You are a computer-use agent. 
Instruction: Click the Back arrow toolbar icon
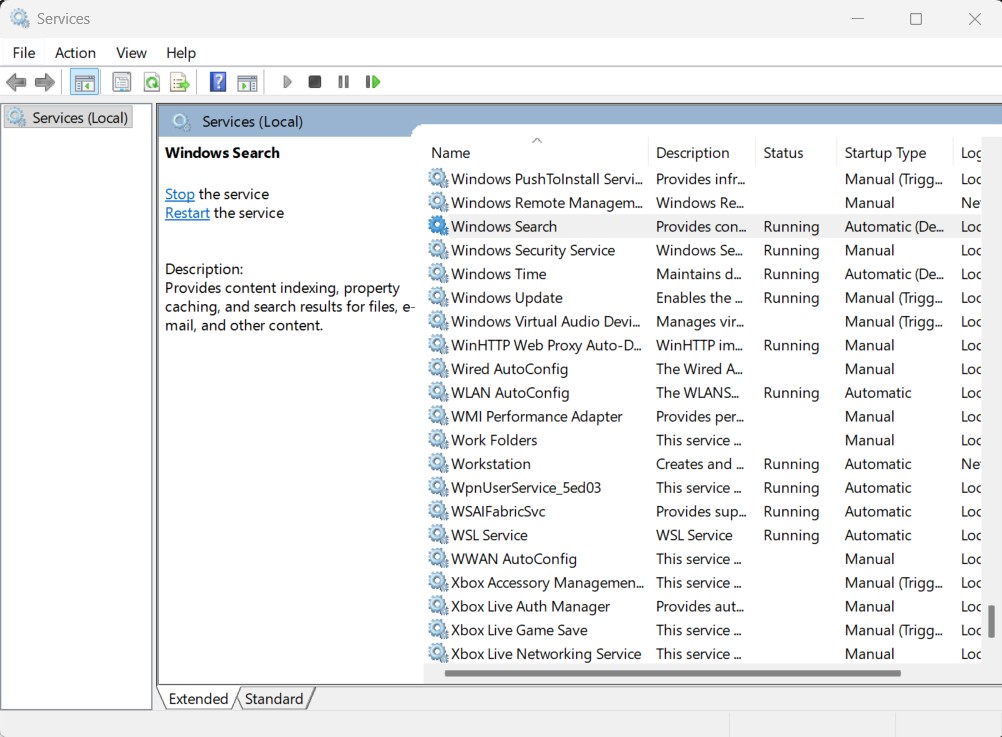click(16, 82)
